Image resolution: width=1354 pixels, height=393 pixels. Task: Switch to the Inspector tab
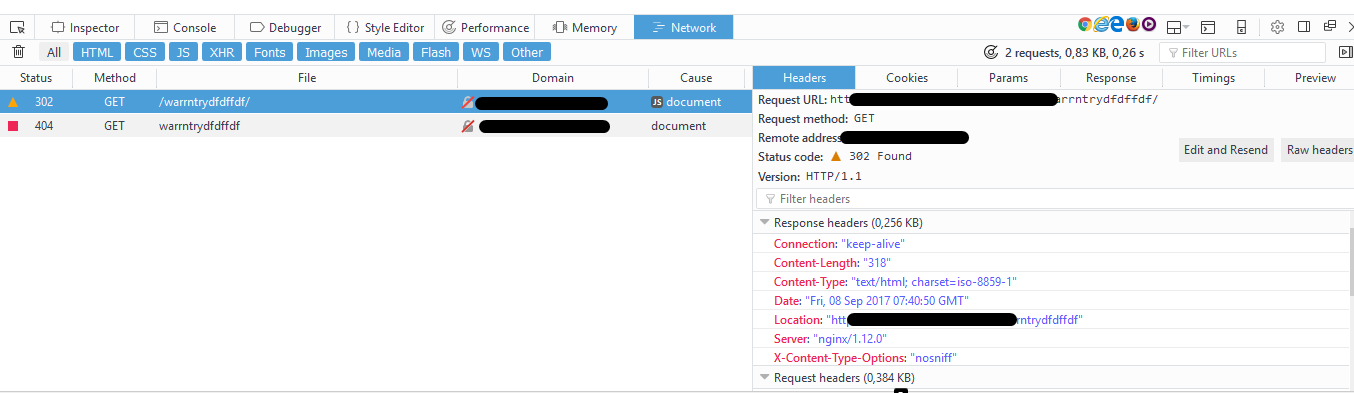pos(85,27)
